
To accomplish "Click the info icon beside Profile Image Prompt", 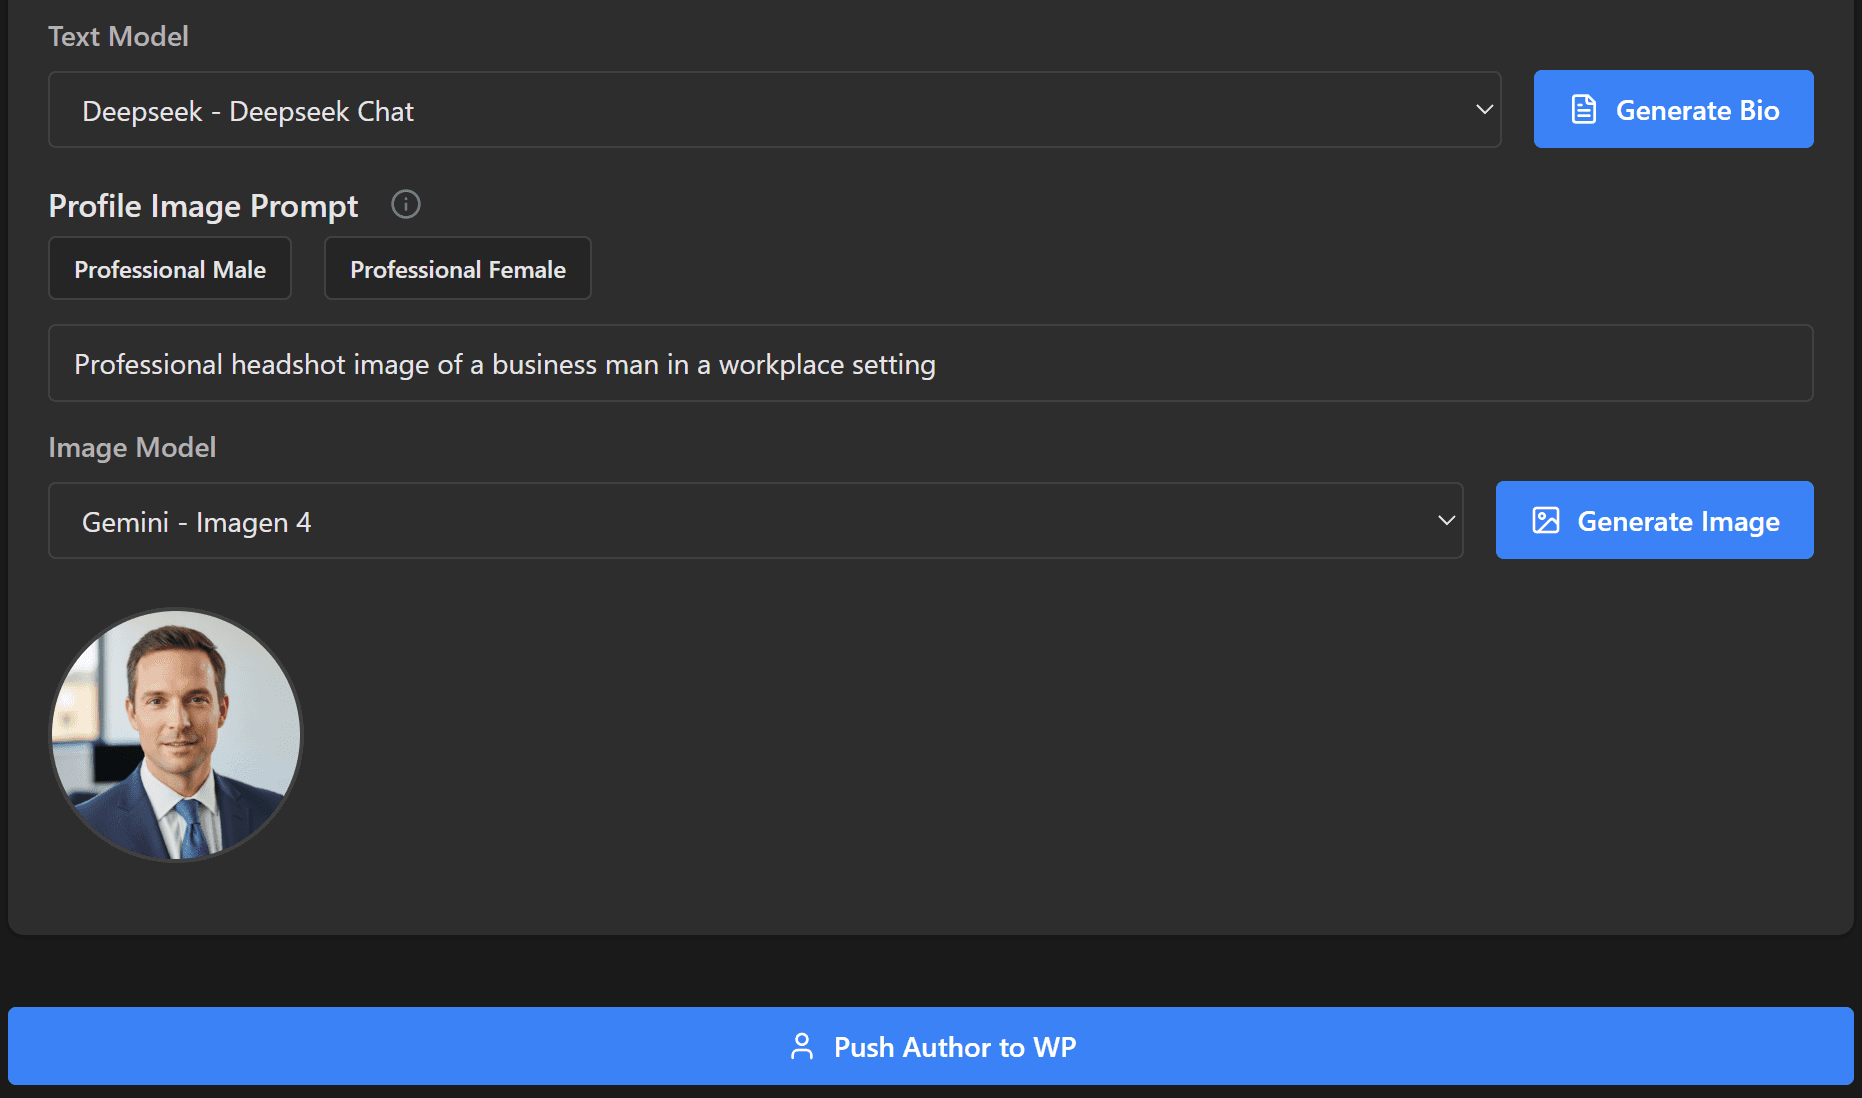I will [x=405, y=204].
